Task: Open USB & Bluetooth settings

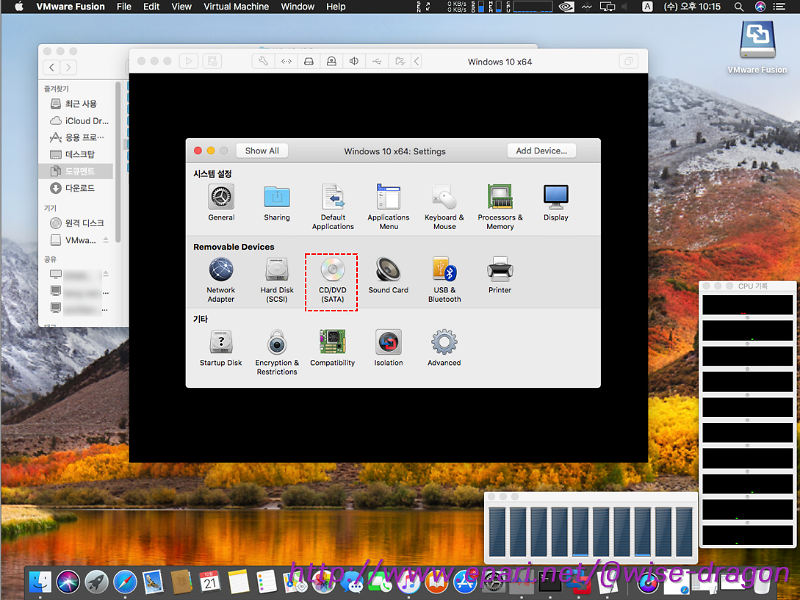Action: click(x=444, y=280)
